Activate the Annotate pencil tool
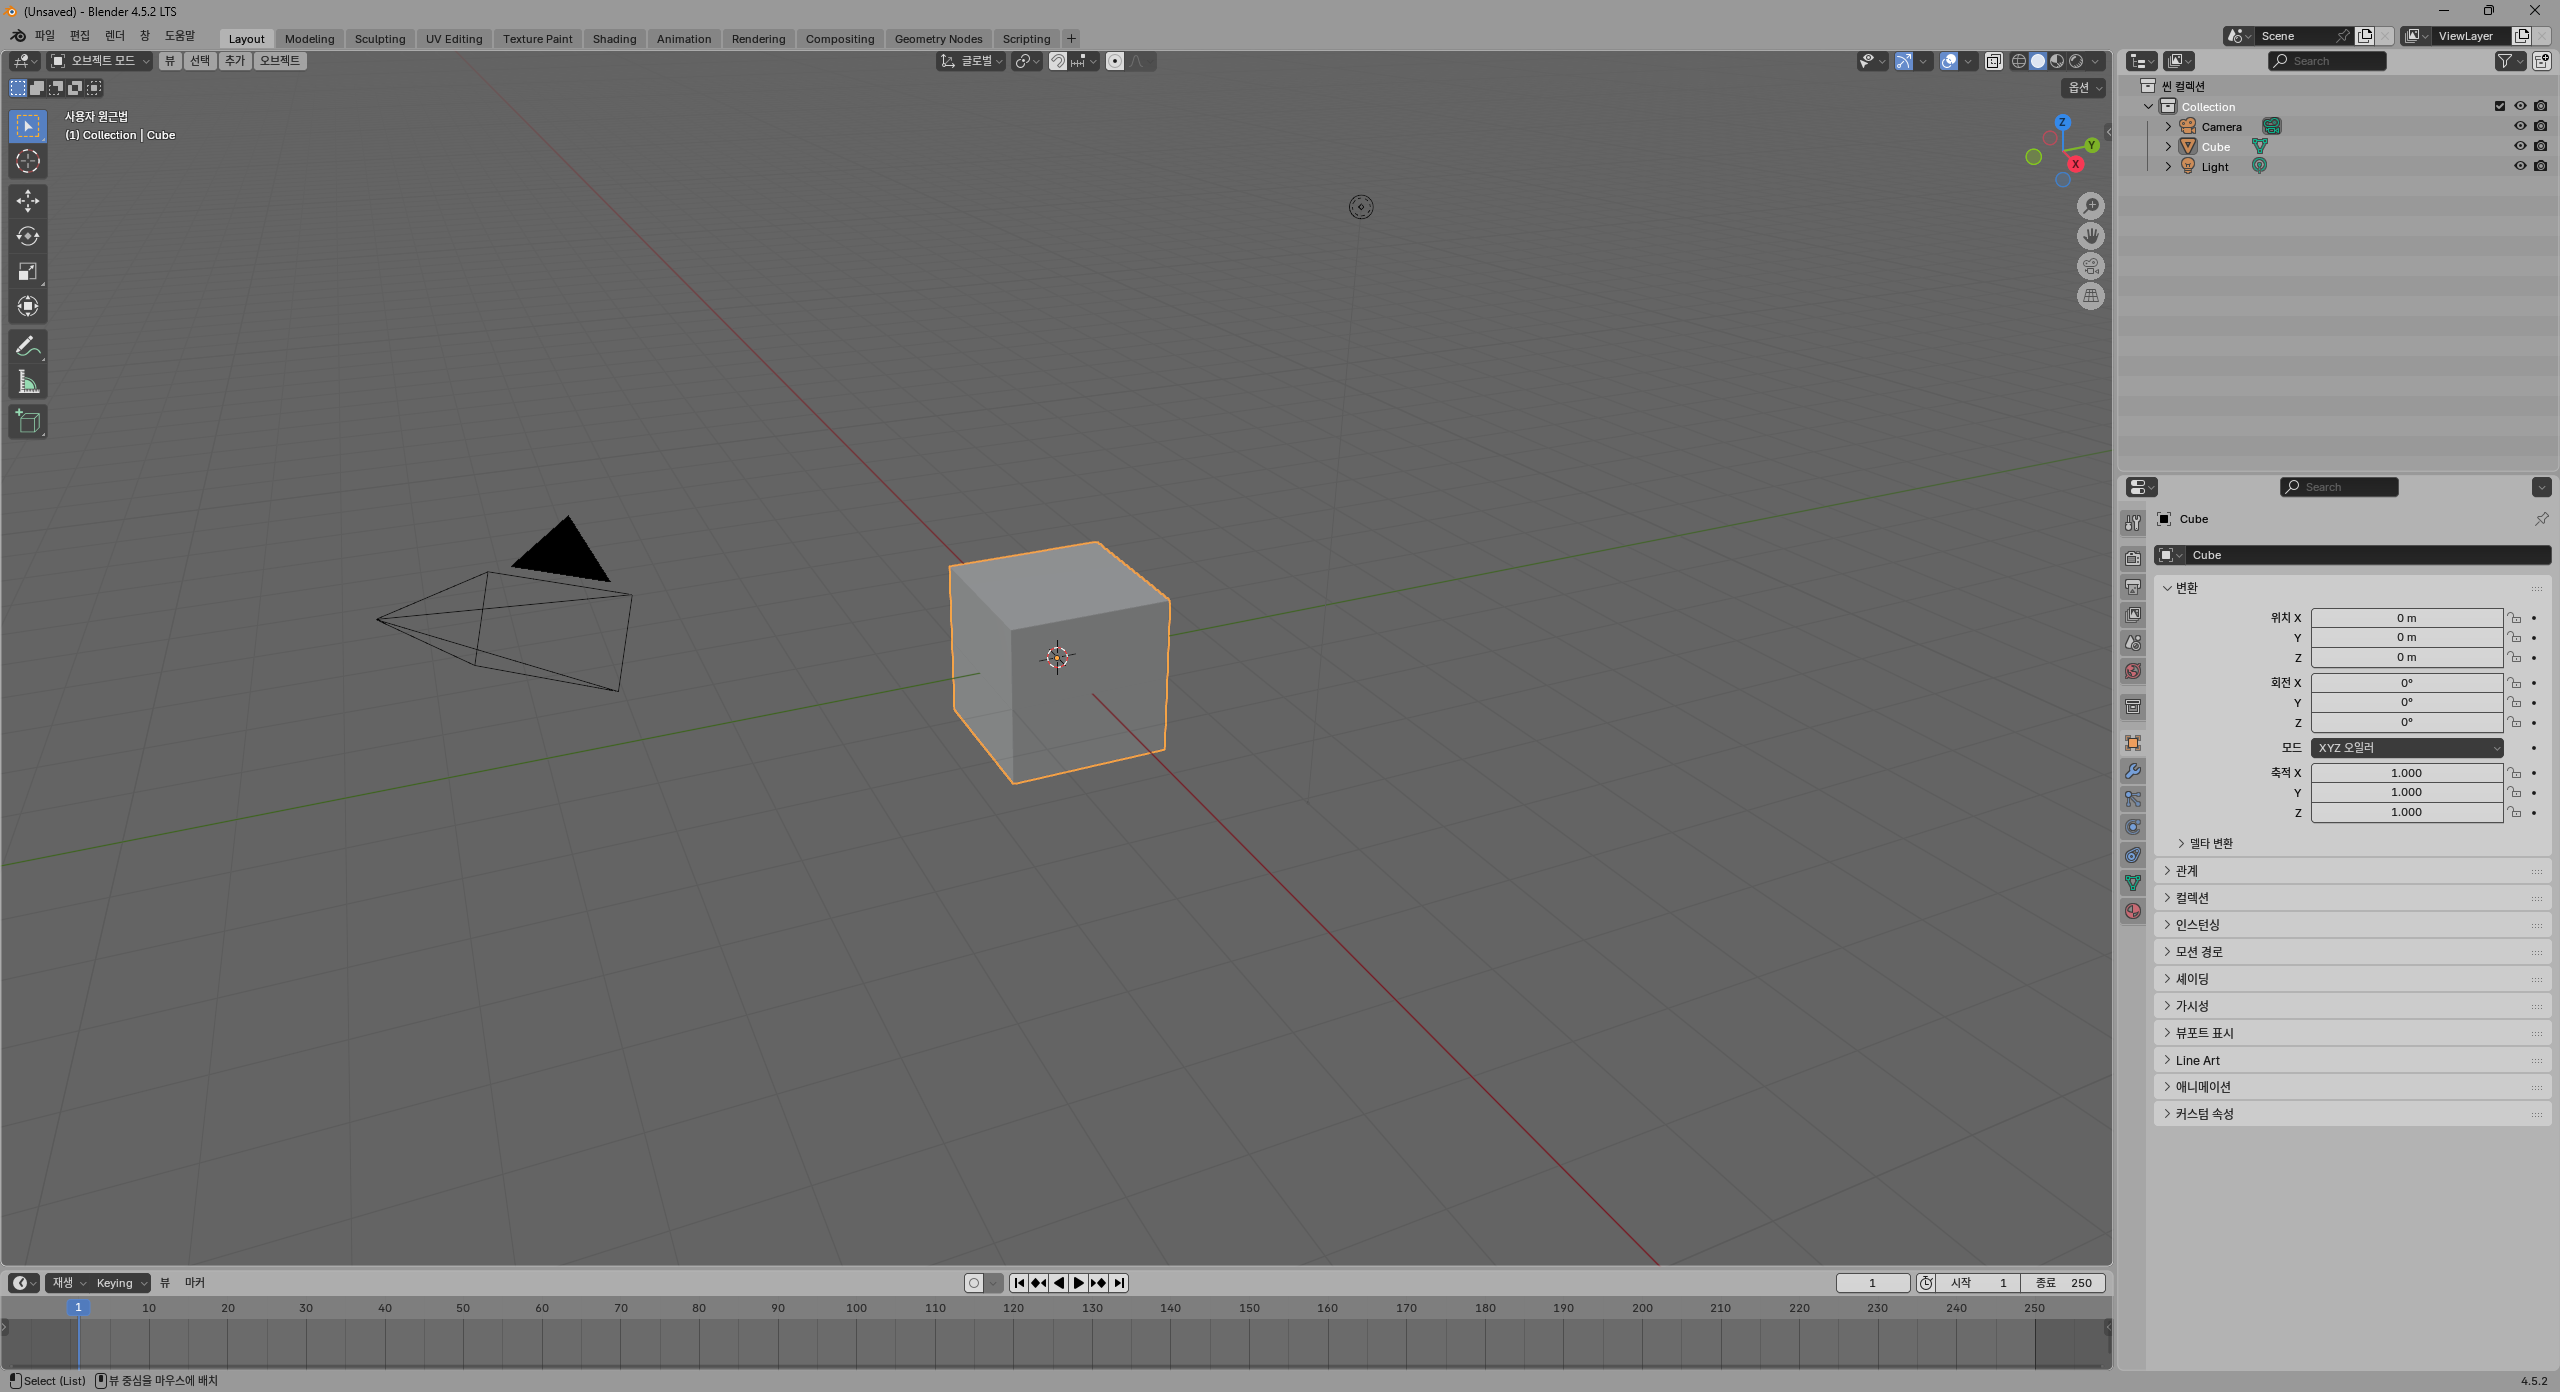 tap(28, 347)
